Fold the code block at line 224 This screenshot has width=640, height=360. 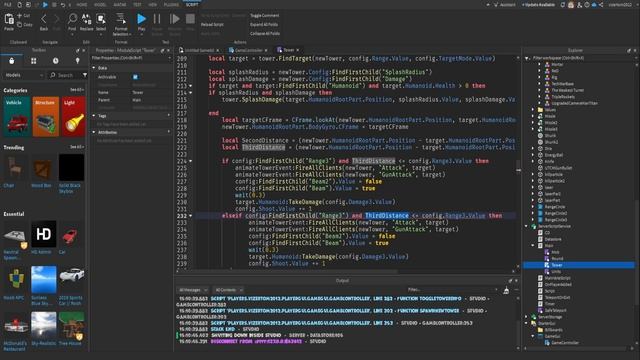(x=191, y=161)
